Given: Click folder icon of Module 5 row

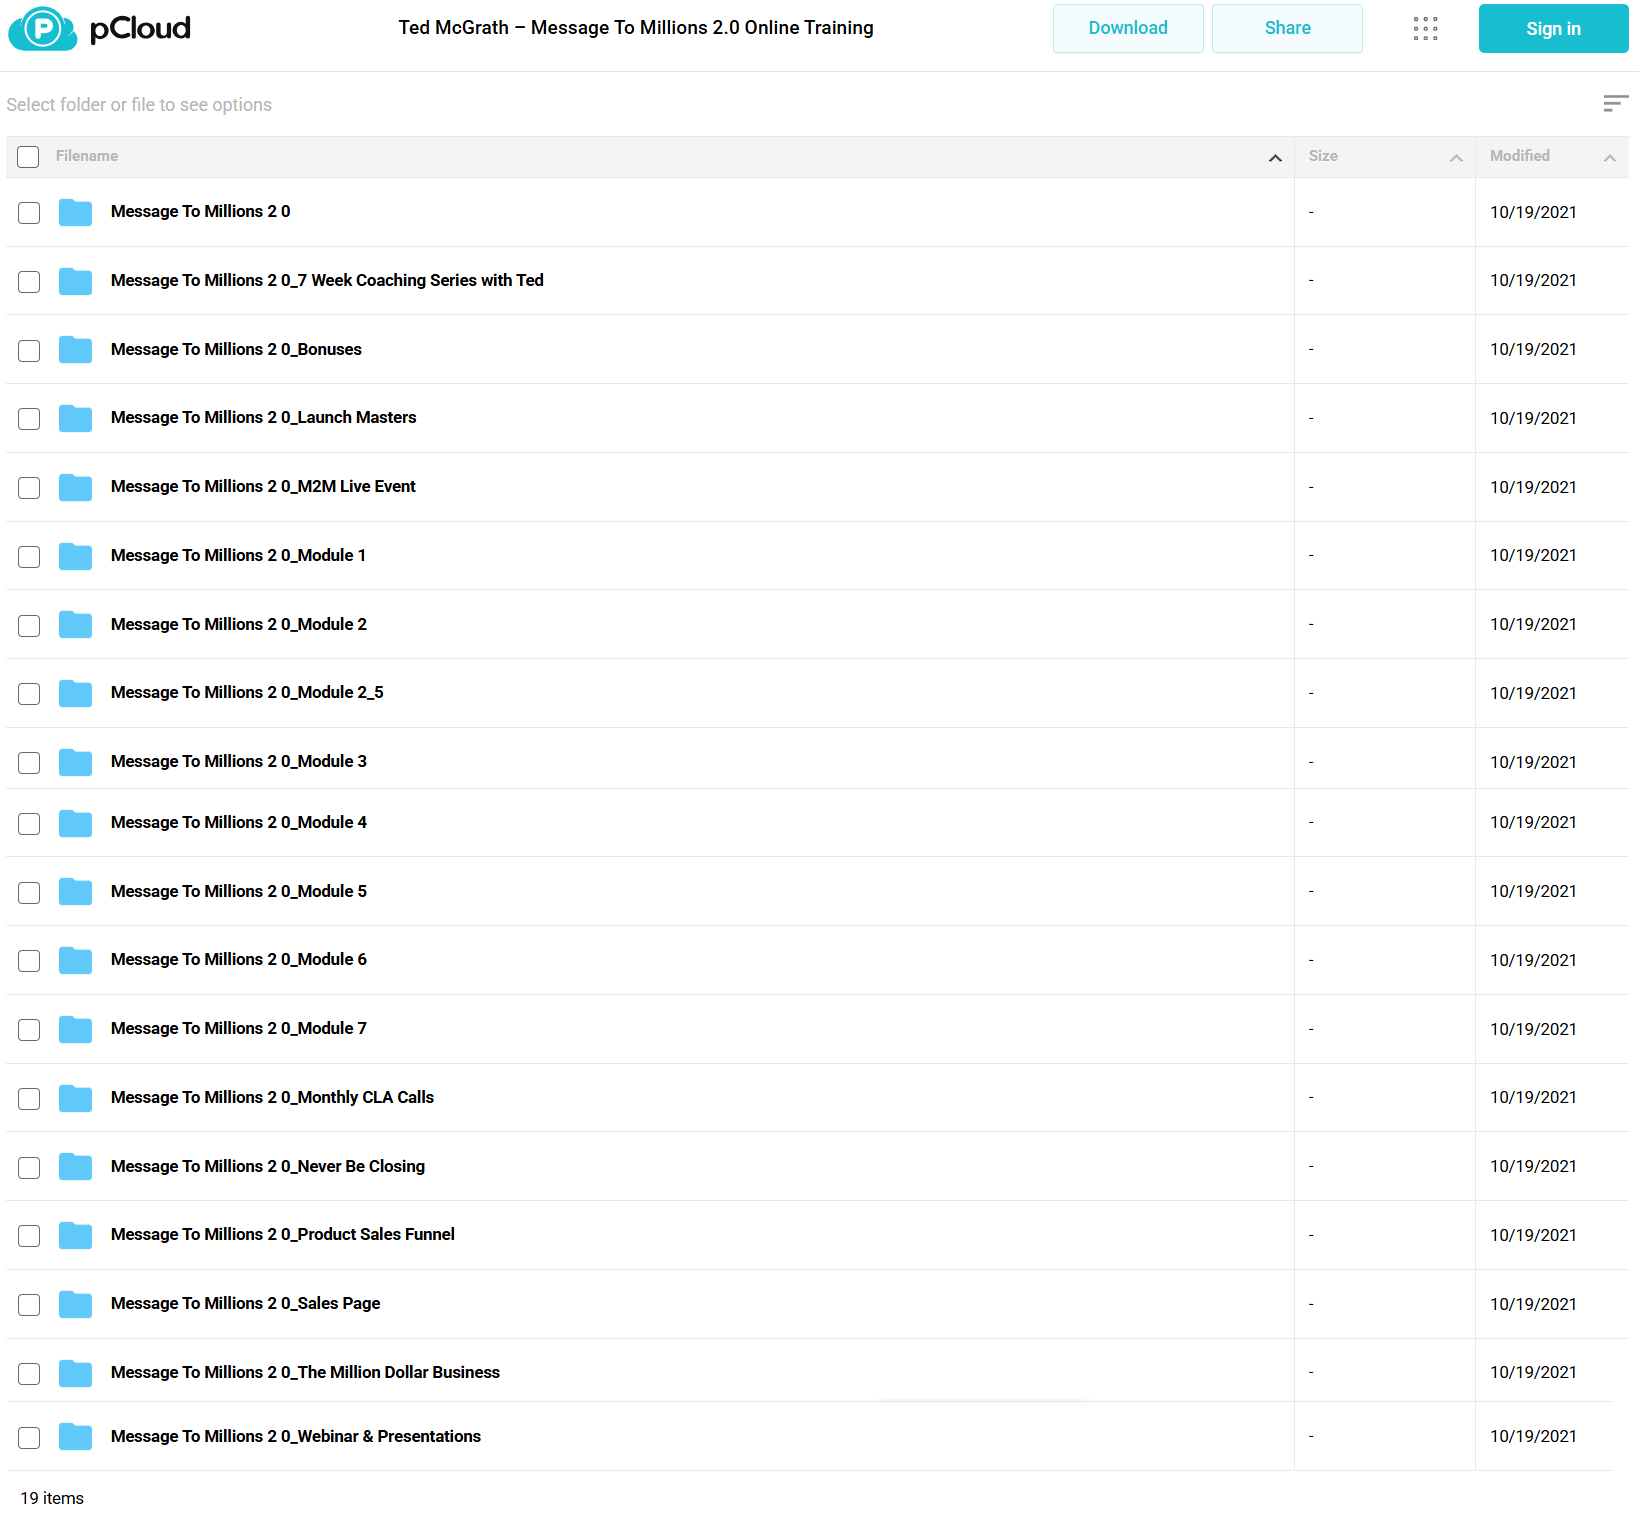Looking at the screenshot, I should pos(75,892).
